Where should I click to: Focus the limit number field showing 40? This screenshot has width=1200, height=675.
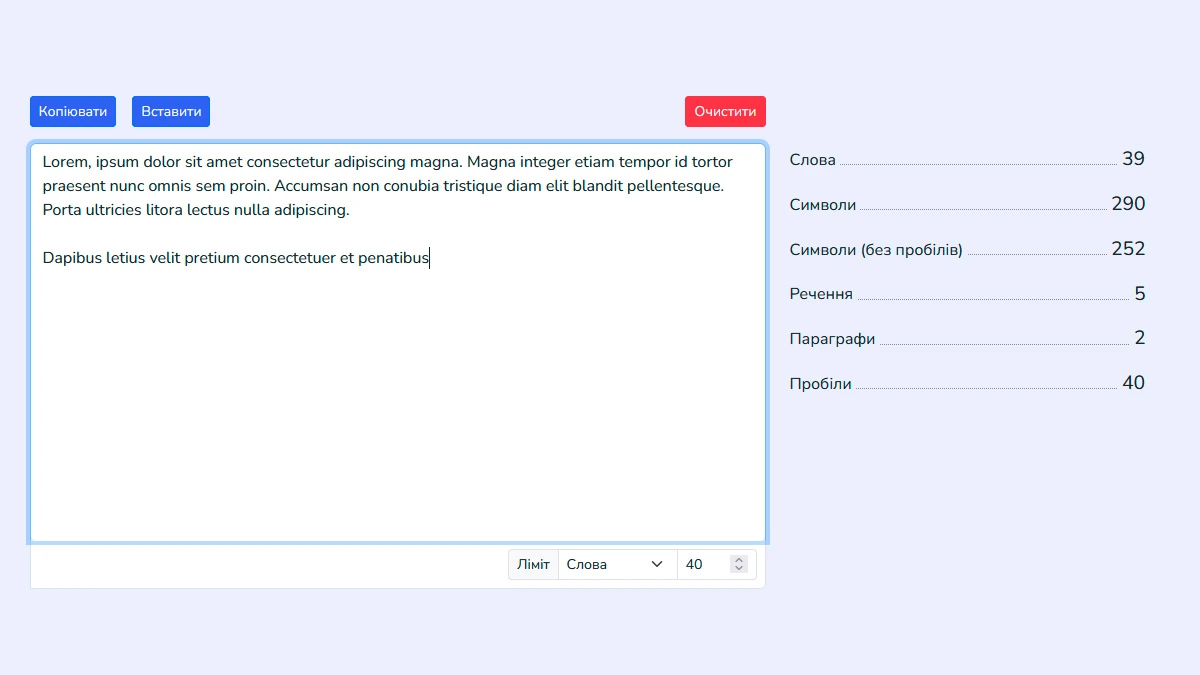702,565
